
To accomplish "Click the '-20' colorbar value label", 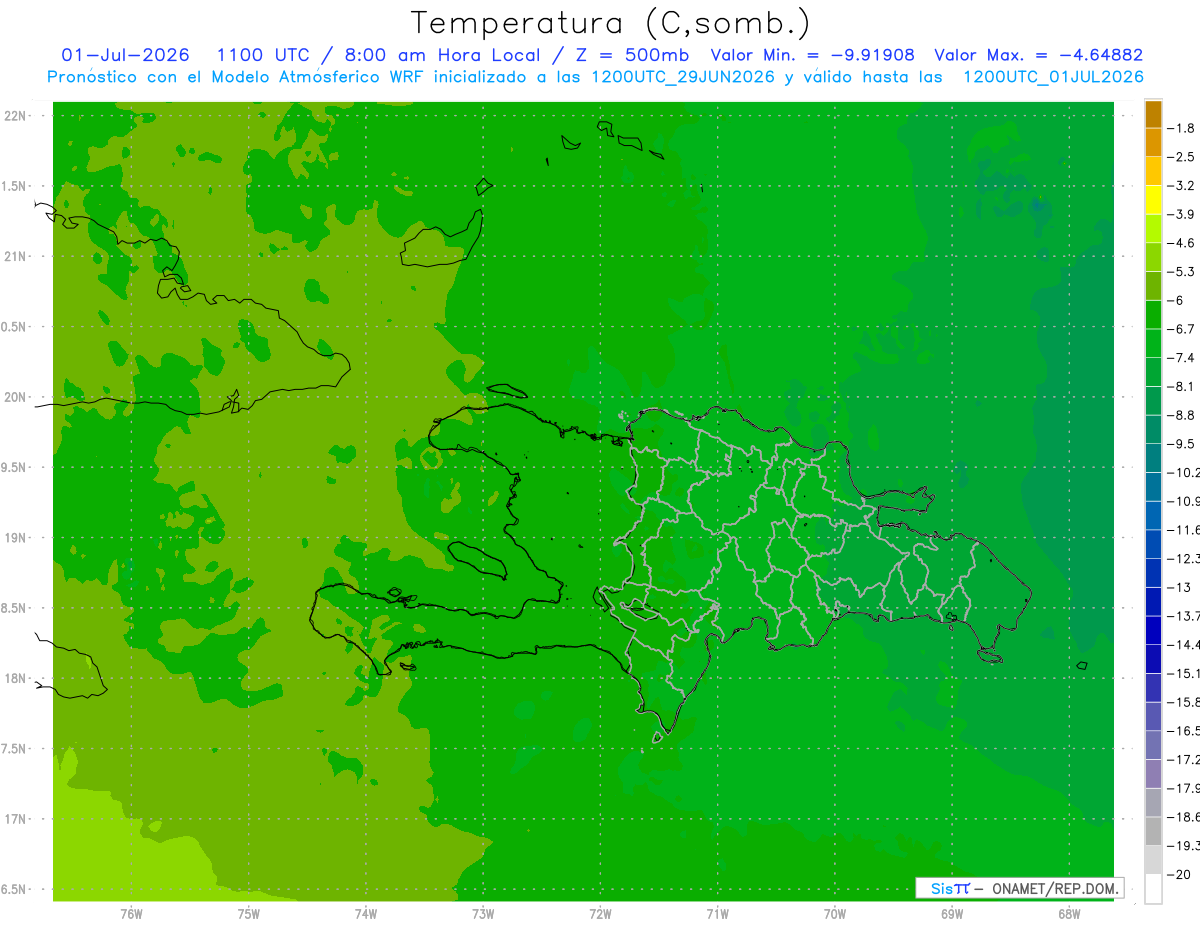I will tap(1178, 874).
